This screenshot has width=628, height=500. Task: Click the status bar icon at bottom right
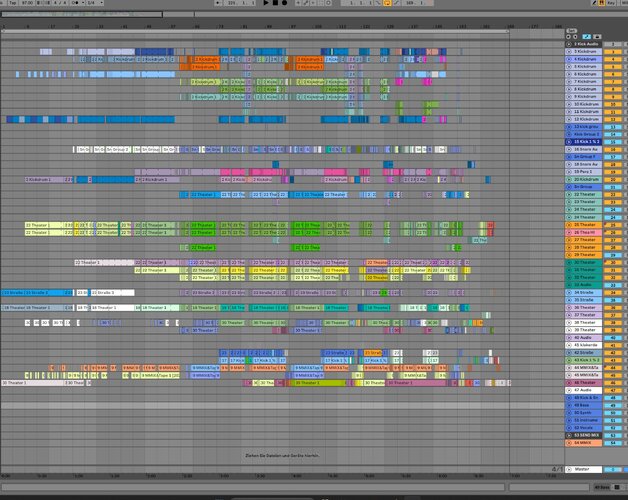[x=617, y=487]
